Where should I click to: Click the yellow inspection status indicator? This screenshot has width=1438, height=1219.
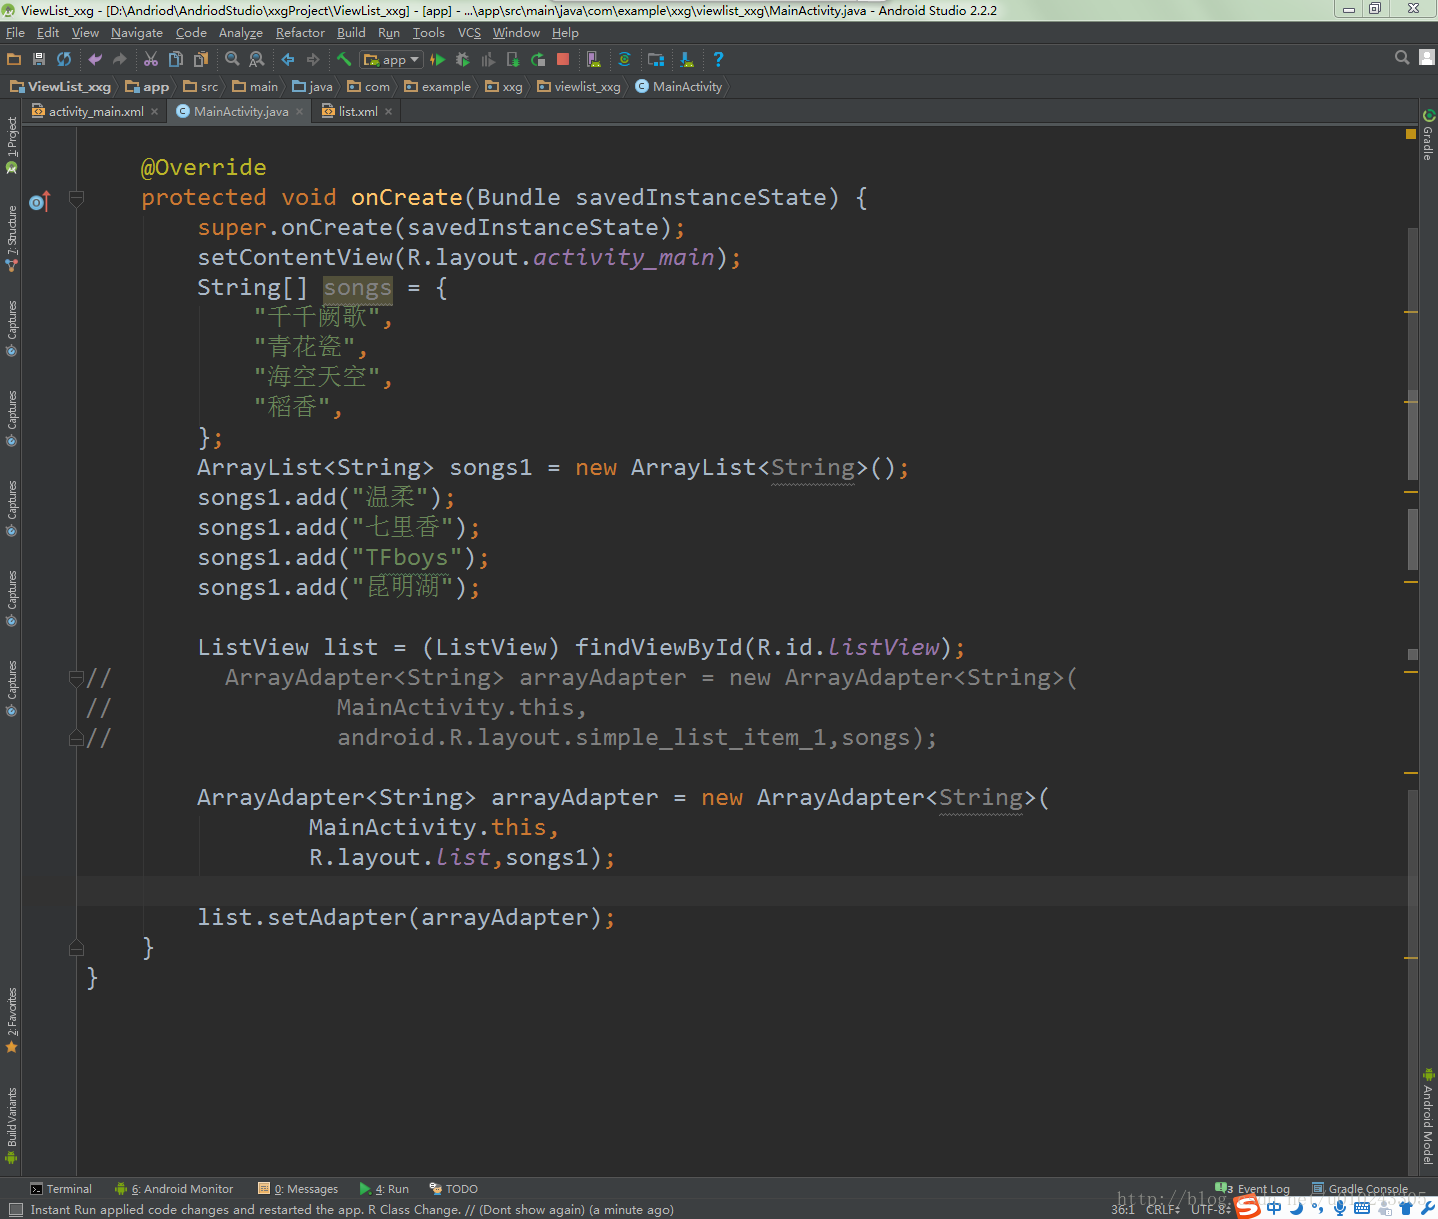coord(1411,134)
